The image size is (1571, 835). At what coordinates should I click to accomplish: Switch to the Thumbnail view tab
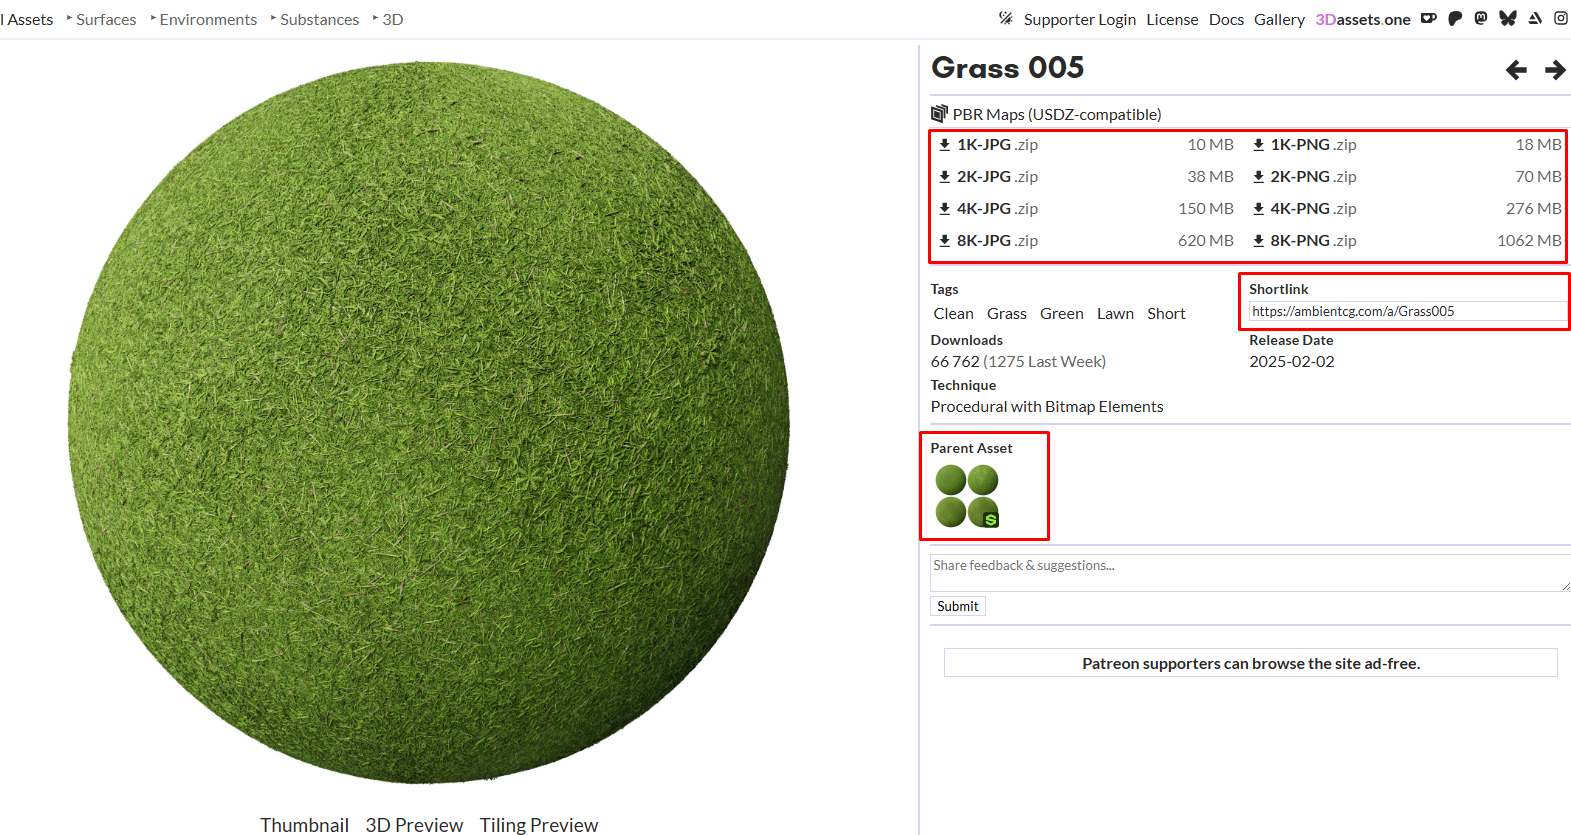tap(304, 824)
